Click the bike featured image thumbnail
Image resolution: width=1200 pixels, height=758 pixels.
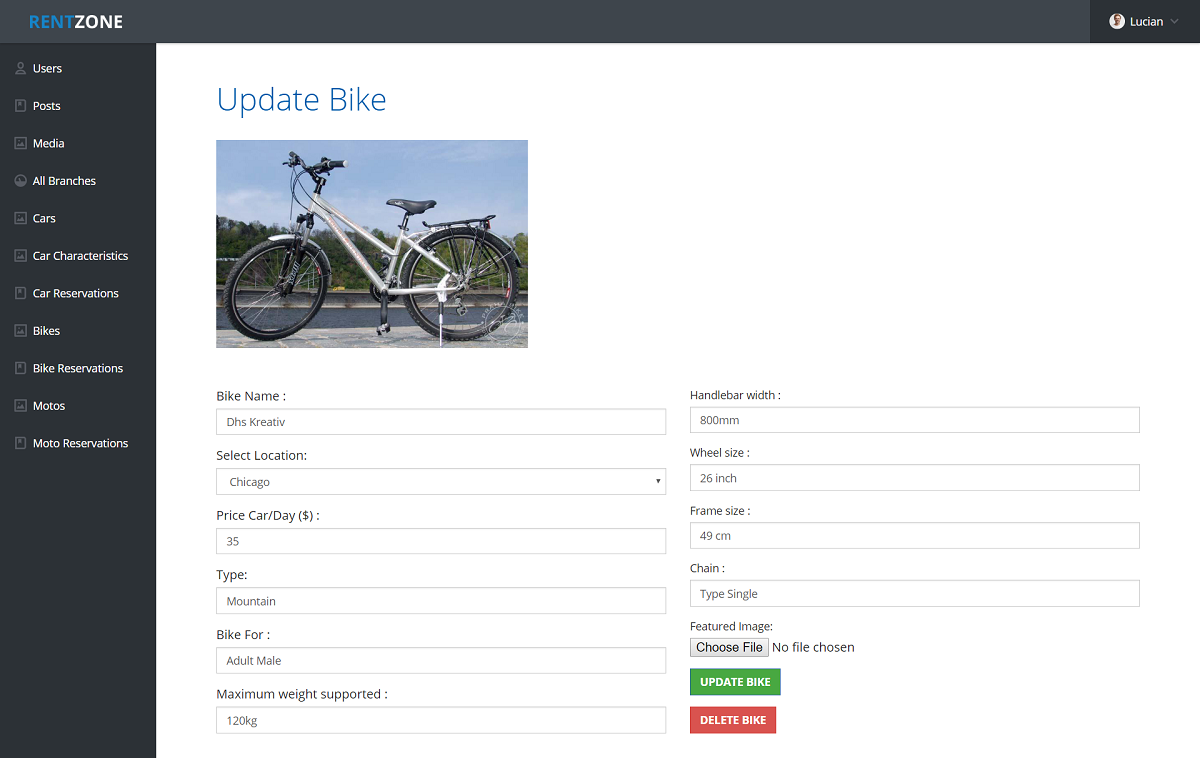click(372, 244)
